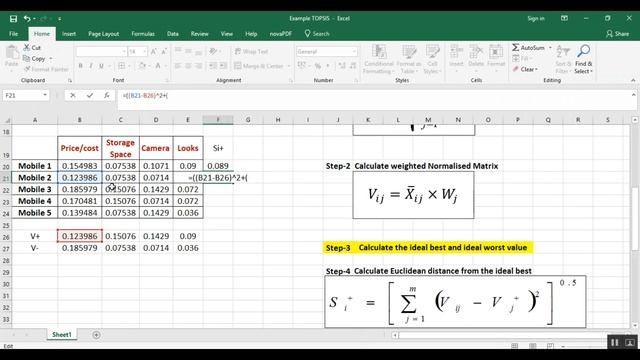Open Format as Table gallery
Viewport: 640px width, 360px height.
pyautogui.click(x=409, y=60)
